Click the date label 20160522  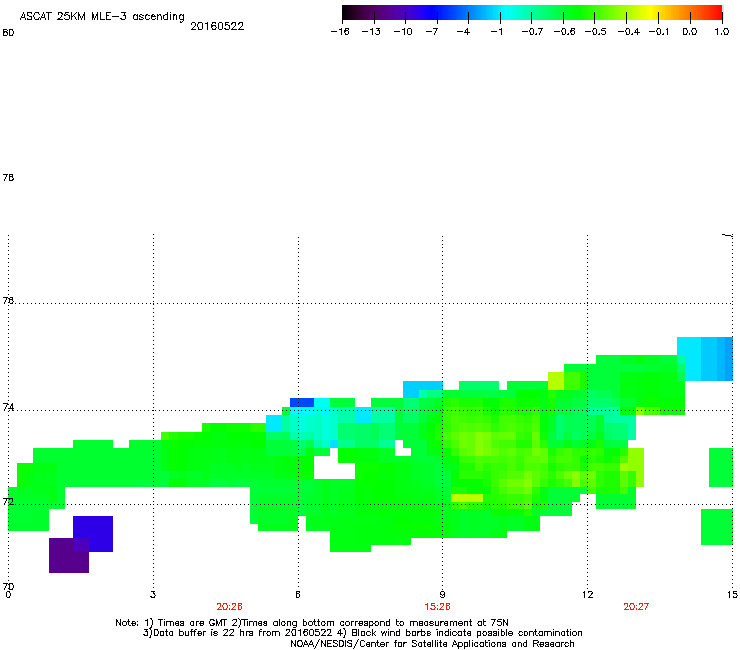point(217,26)
